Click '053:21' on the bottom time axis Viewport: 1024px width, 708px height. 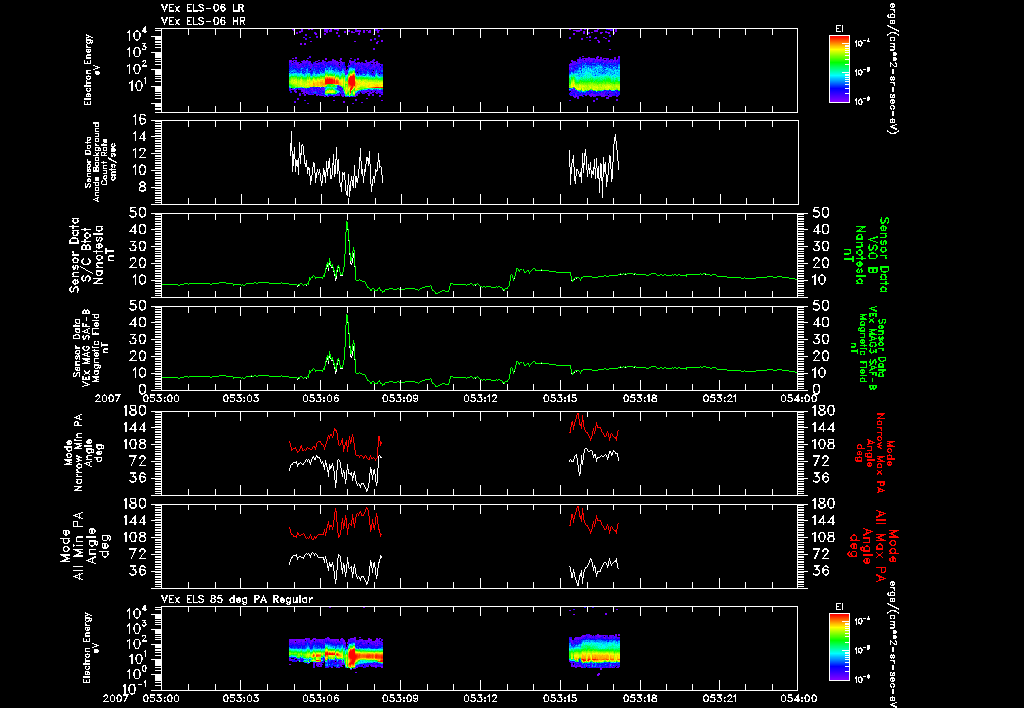point(720,698)
